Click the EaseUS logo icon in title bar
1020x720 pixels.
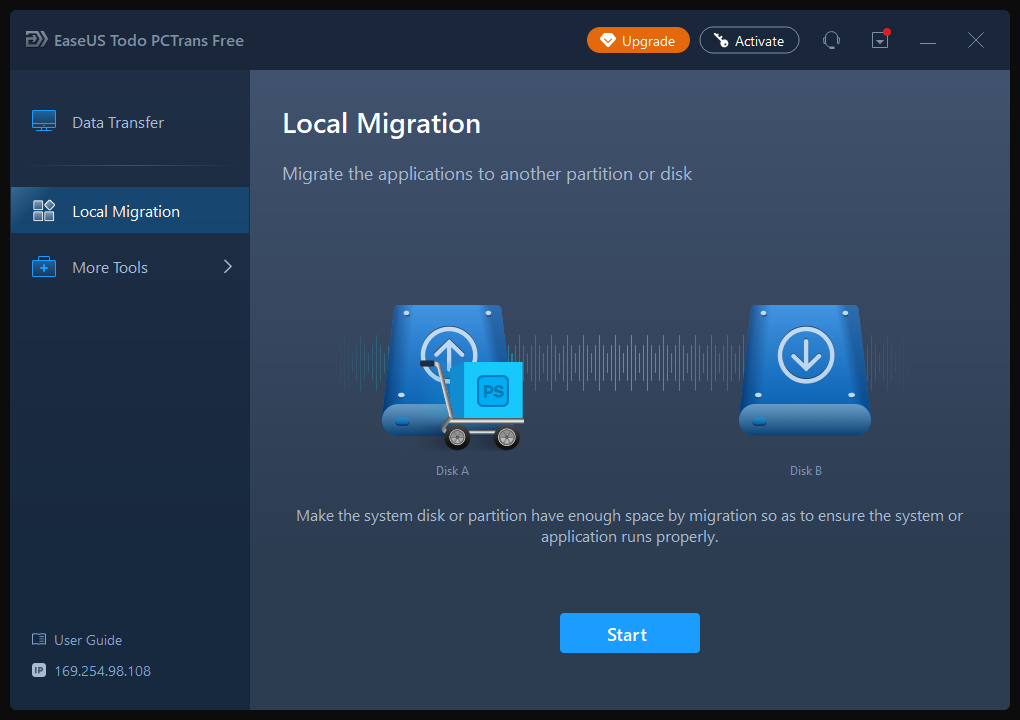pos(36,40)
